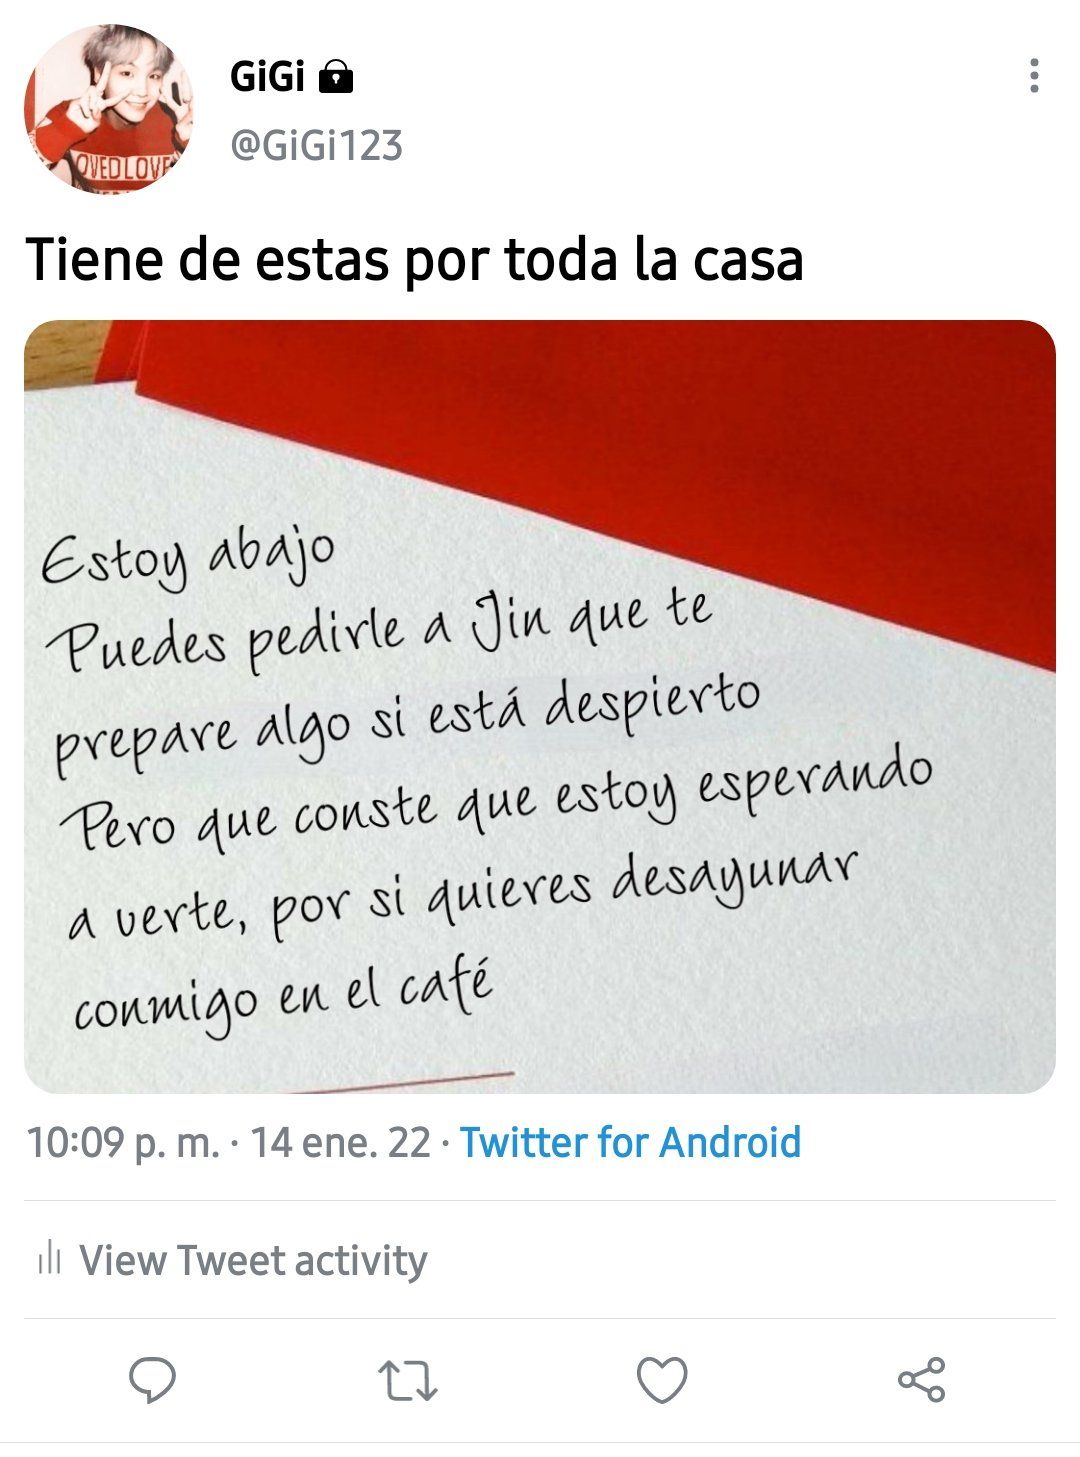Viewport: 1080px width, 1457px height.
Task: Retweet this tweet using the arrows icon
Action: 408,1381
